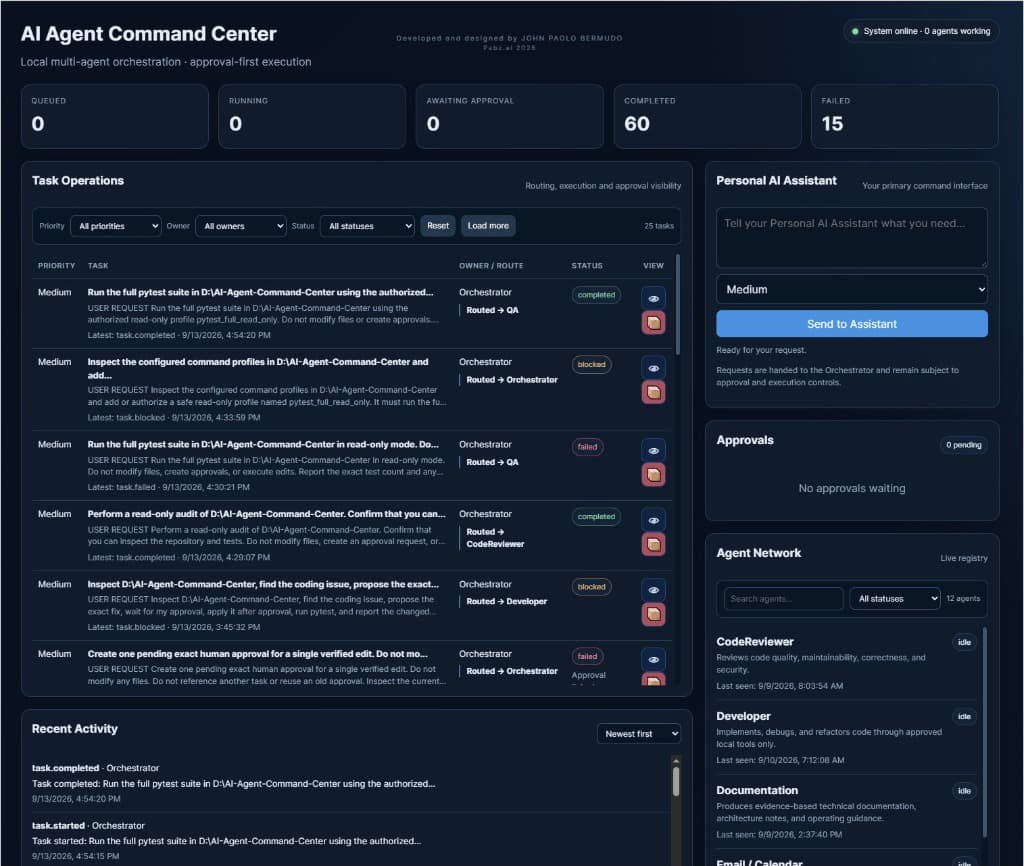Open the Medium priority dropdown in Personal AI Assistant

[x=852, y=289]
